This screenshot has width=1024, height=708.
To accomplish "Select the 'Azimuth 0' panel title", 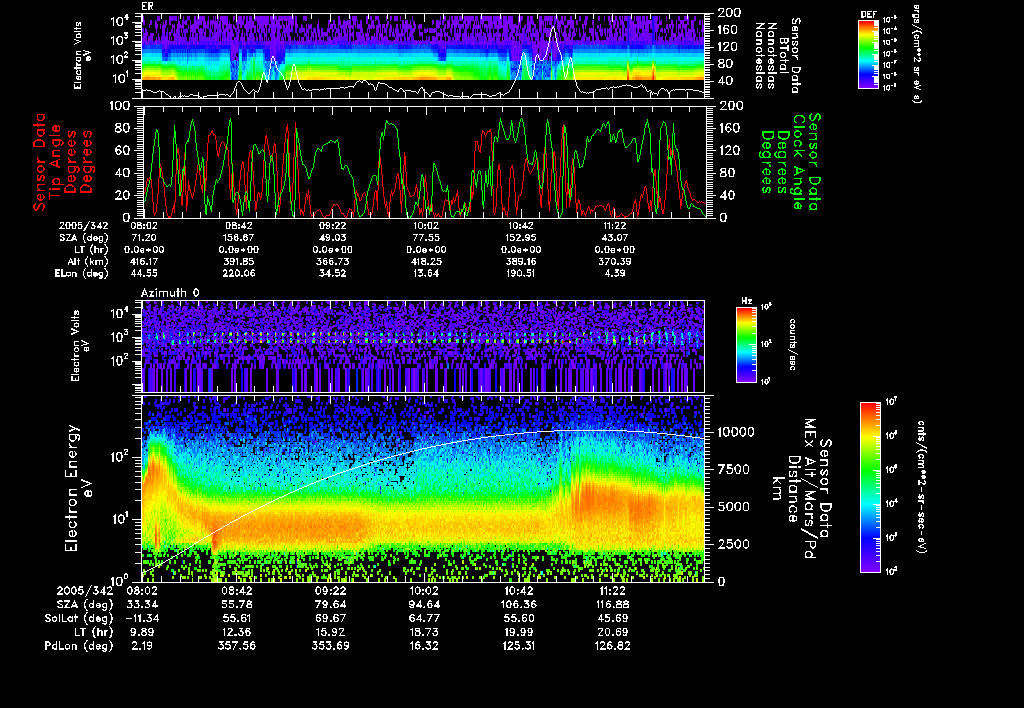I will point(170,293).
